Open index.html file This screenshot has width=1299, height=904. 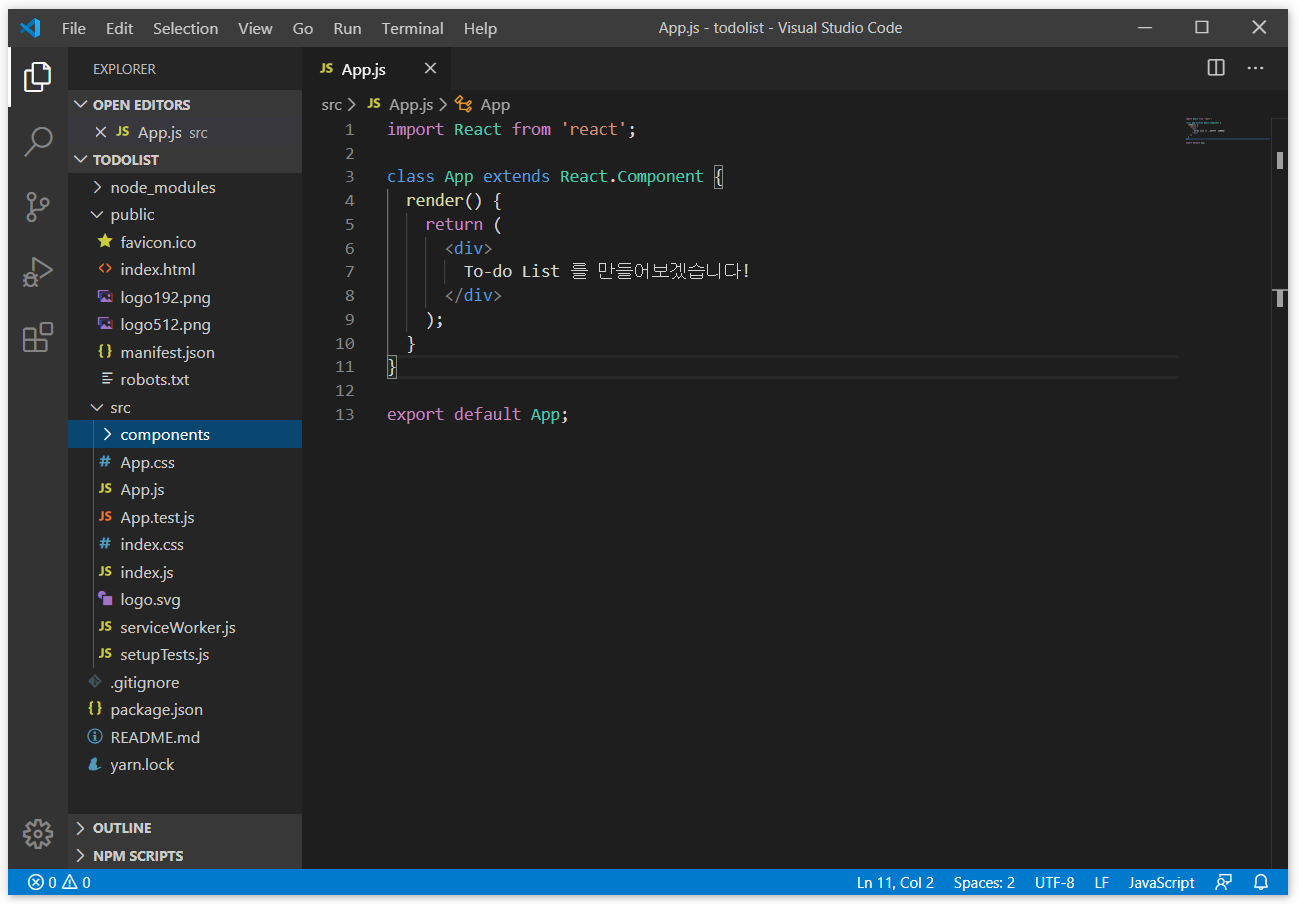tap(185, 270)
